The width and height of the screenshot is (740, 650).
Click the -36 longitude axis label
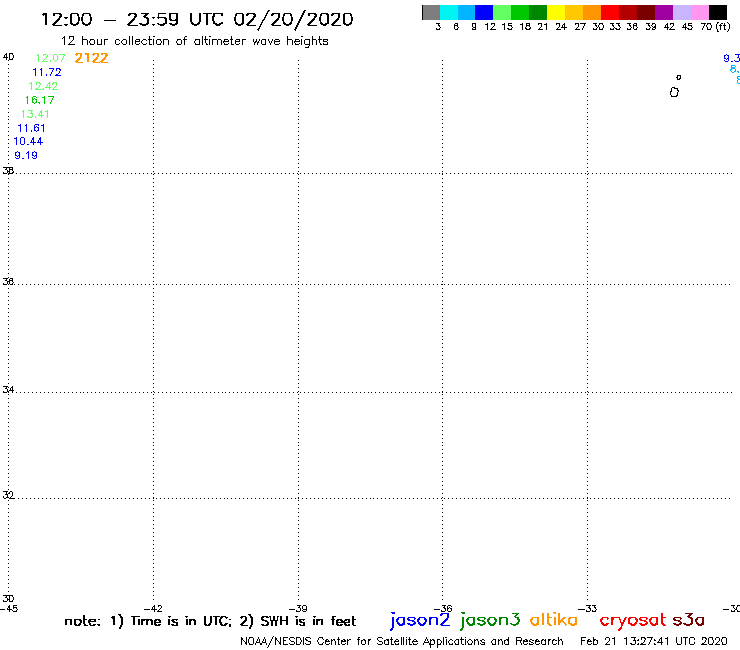443,609
